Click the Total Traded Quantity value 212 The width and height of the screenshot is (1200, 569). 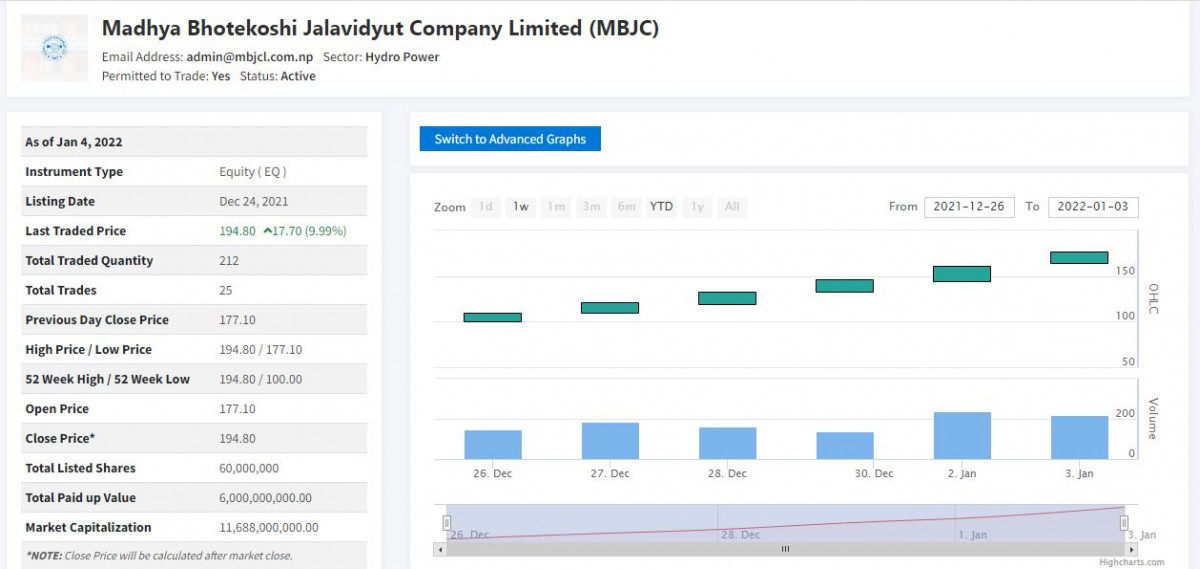[x=229, y=261]
